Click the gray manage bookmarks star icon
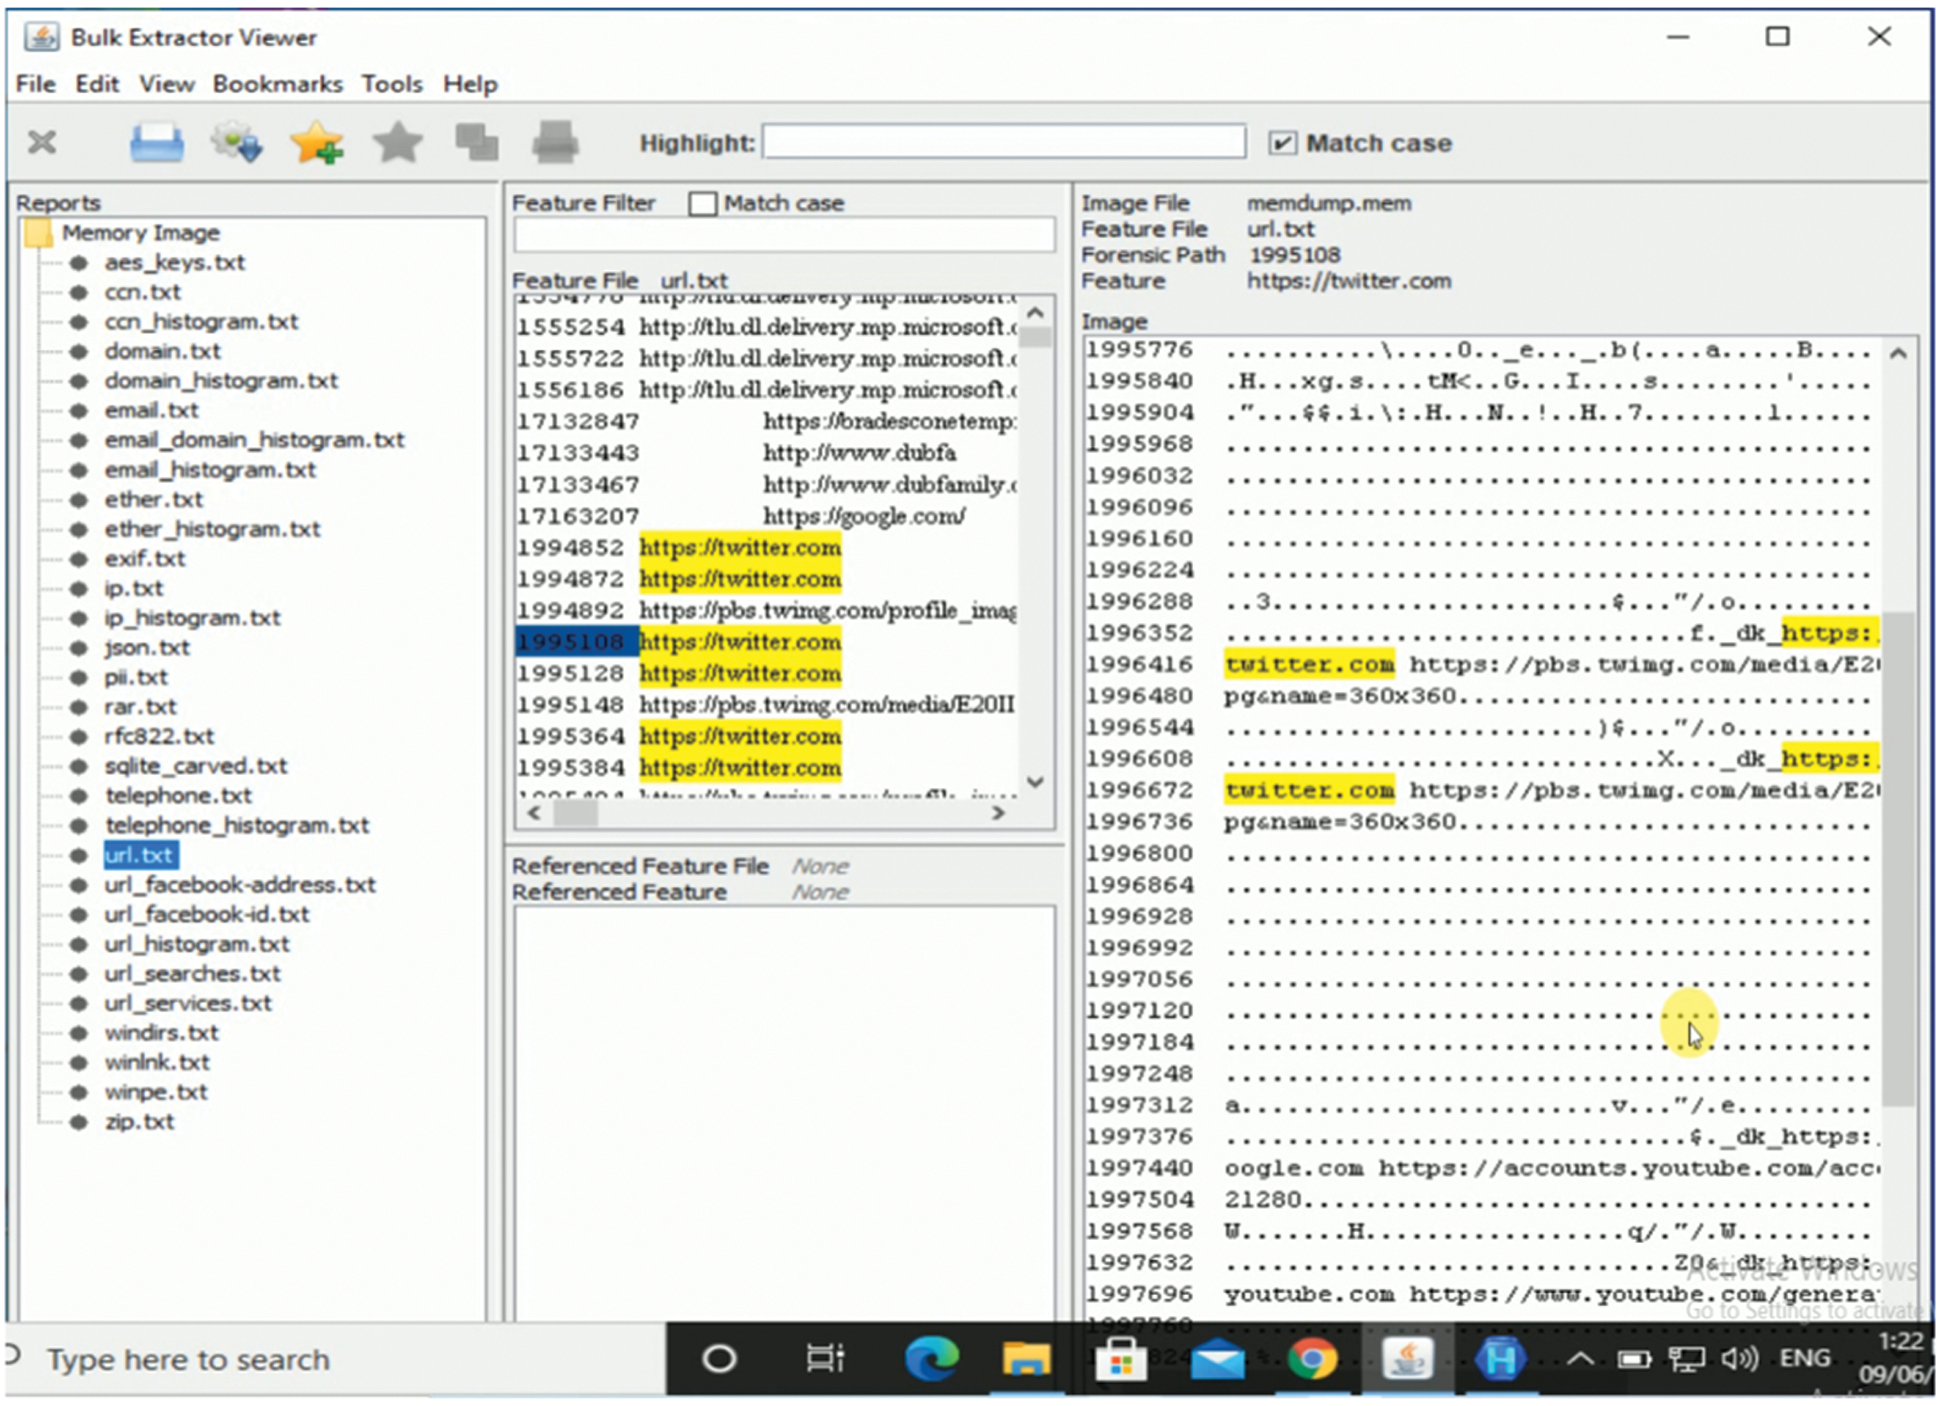The width and height of the screenshot is (1940, 1406). 397,142
